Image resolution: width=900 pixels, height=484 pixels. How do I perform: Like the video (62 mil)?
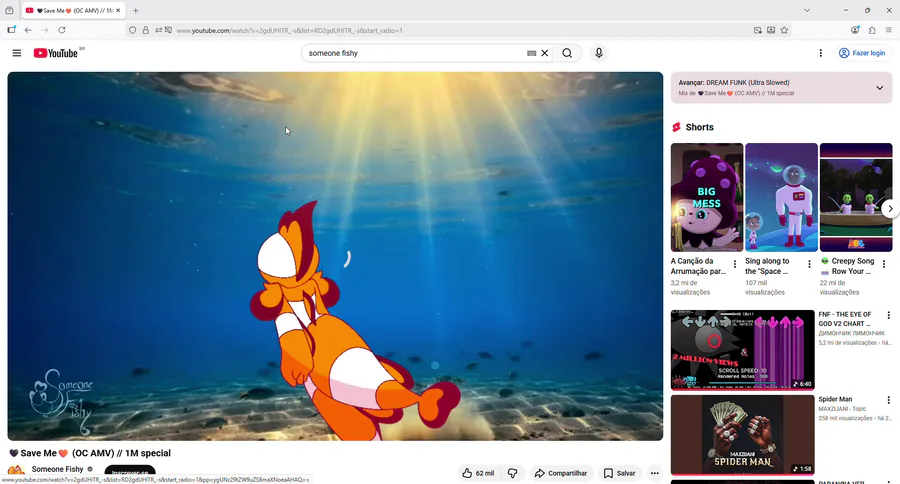(x=479, y=473)
